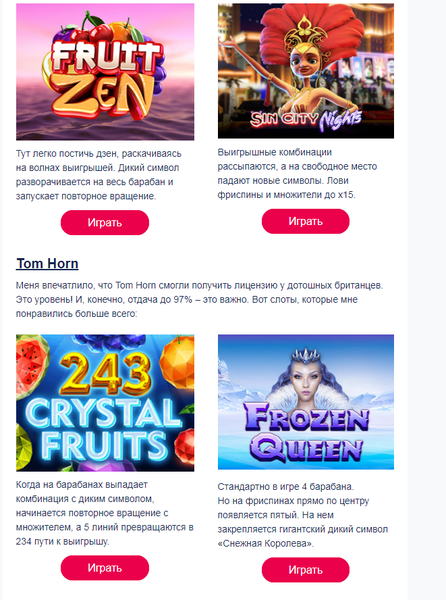Click the Tom Horn license description paragraph
This screenshot has width=446, height=600.
(x=199, y=299)
